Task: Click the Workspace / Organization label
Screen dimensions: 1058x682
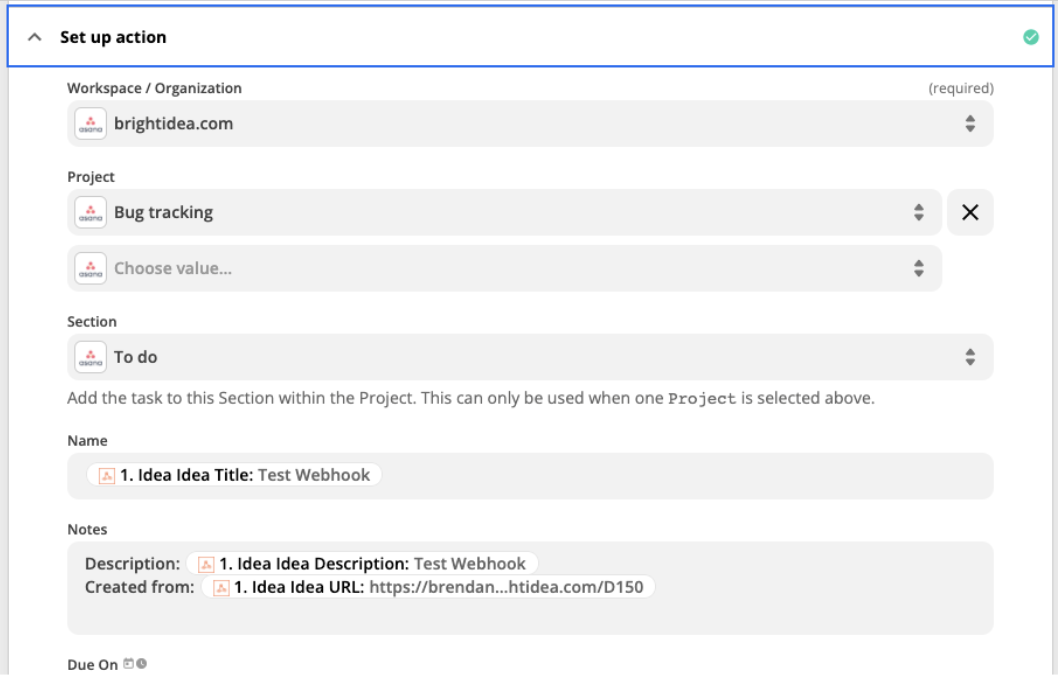Action: pos(154,88)
